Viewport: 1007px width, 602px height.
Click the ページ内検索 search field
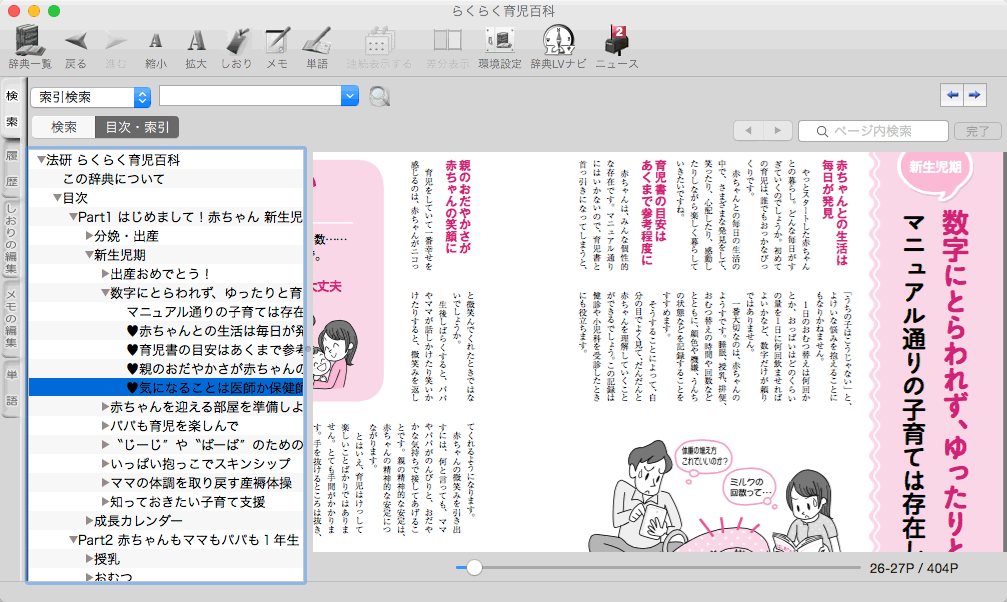click(873, 131)
